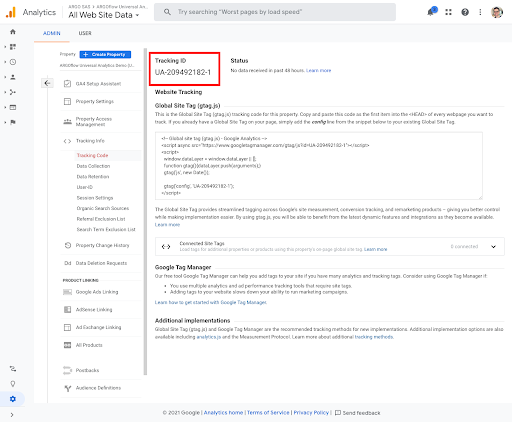This screenshot has height=422, width=512.
Task: Open the Behavior window icon
Action: pos(13,107)
